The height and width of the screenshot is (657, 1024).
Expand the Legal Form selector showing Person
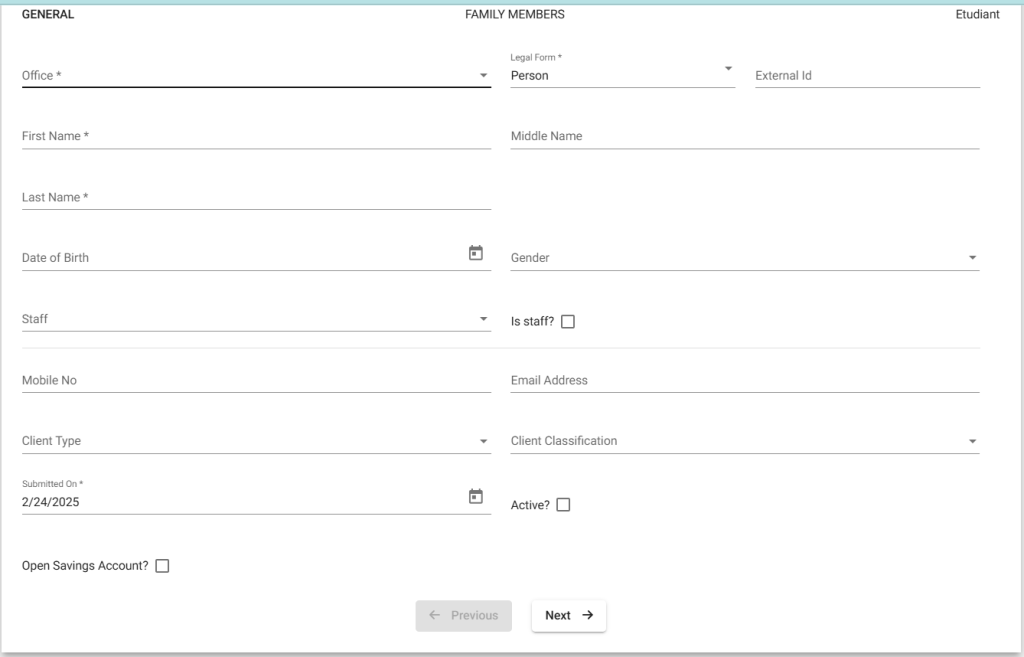click(x=727, y=70)
